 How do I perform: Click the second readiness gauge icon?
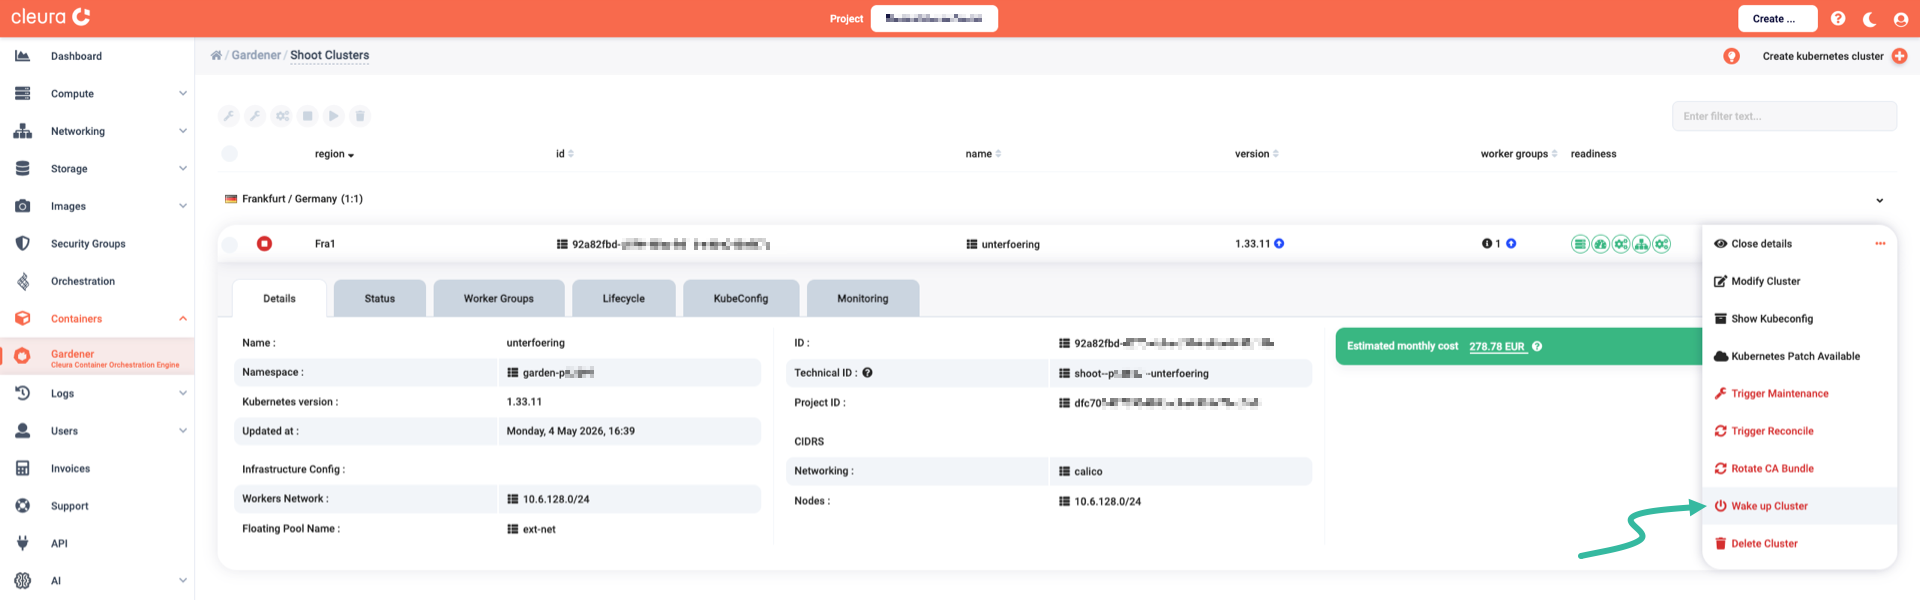pyautogui.click(x=1600, y=244)
